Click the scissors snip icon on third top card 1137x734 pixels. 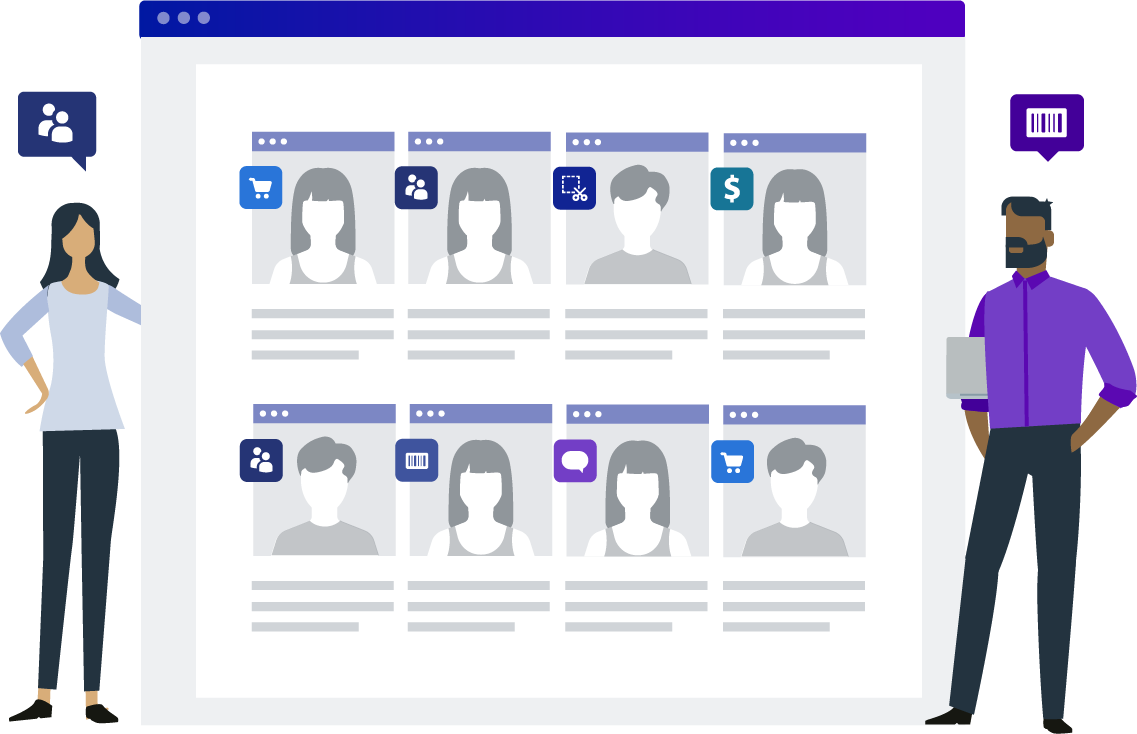[x=574, y=188]
